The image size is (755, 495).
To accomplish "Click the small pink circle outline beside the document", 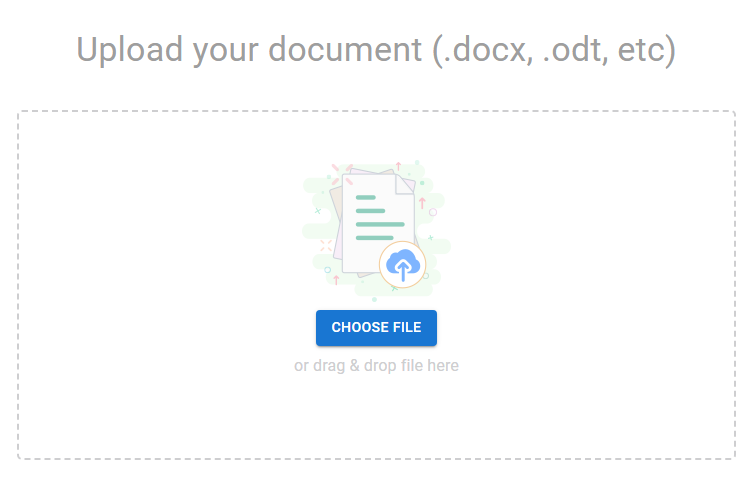I will [433, 212].
